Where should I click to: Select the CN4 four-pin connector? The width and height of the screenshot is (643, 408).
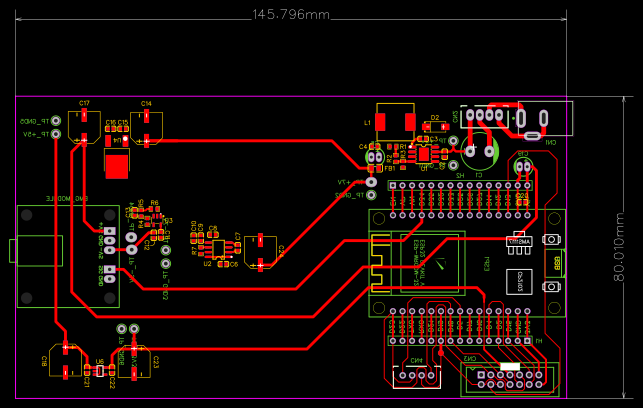(417, 377)
